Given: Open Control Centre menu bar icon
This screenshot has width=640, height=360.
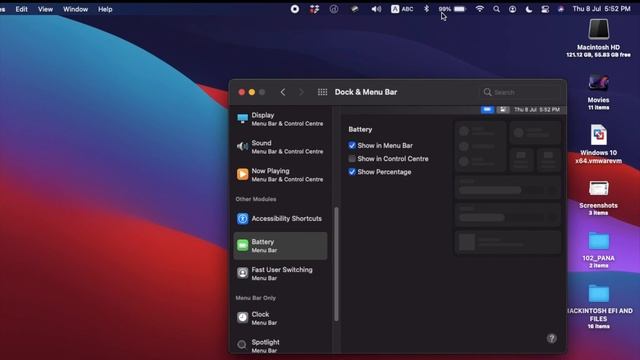Looking at the screenshot, I should [x=545, y=9].
